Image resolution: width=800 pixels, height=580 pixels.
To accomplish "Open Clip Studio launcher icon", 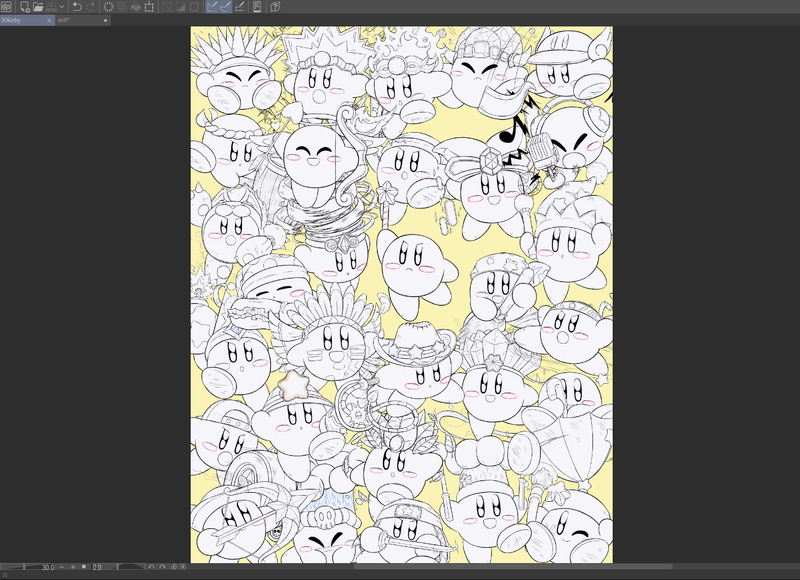I will click(x=6, y=7).
